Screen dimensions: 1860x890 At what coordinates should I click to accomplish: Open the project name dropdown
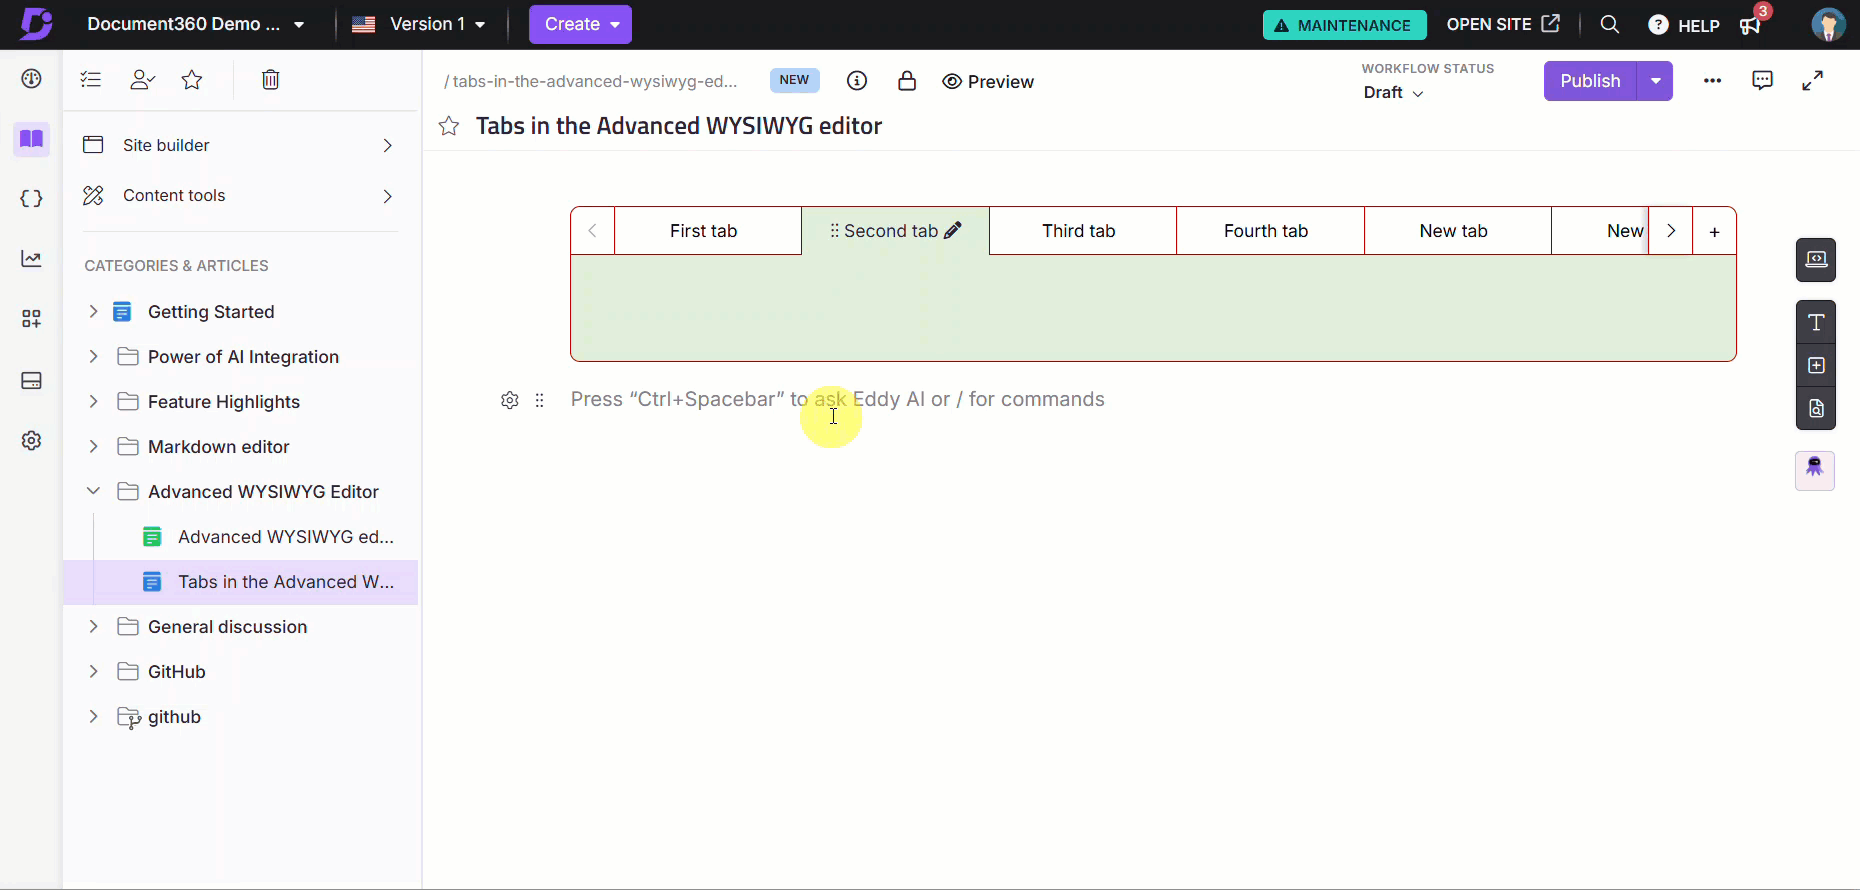tap(196, 24)
